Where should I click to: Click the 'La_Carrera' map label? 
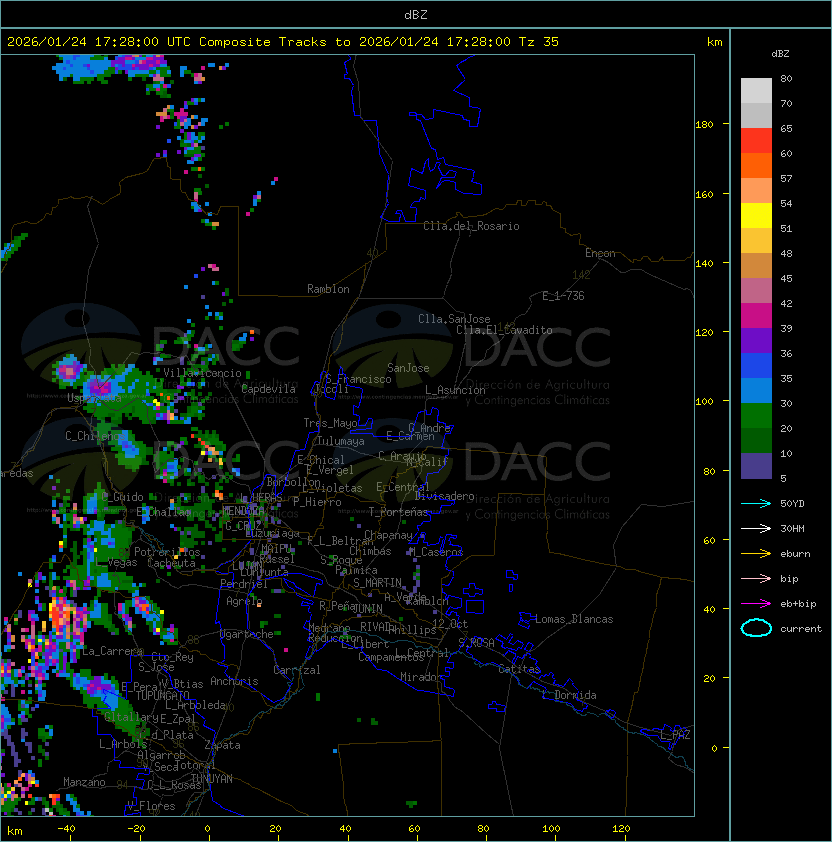coord(112,651)
